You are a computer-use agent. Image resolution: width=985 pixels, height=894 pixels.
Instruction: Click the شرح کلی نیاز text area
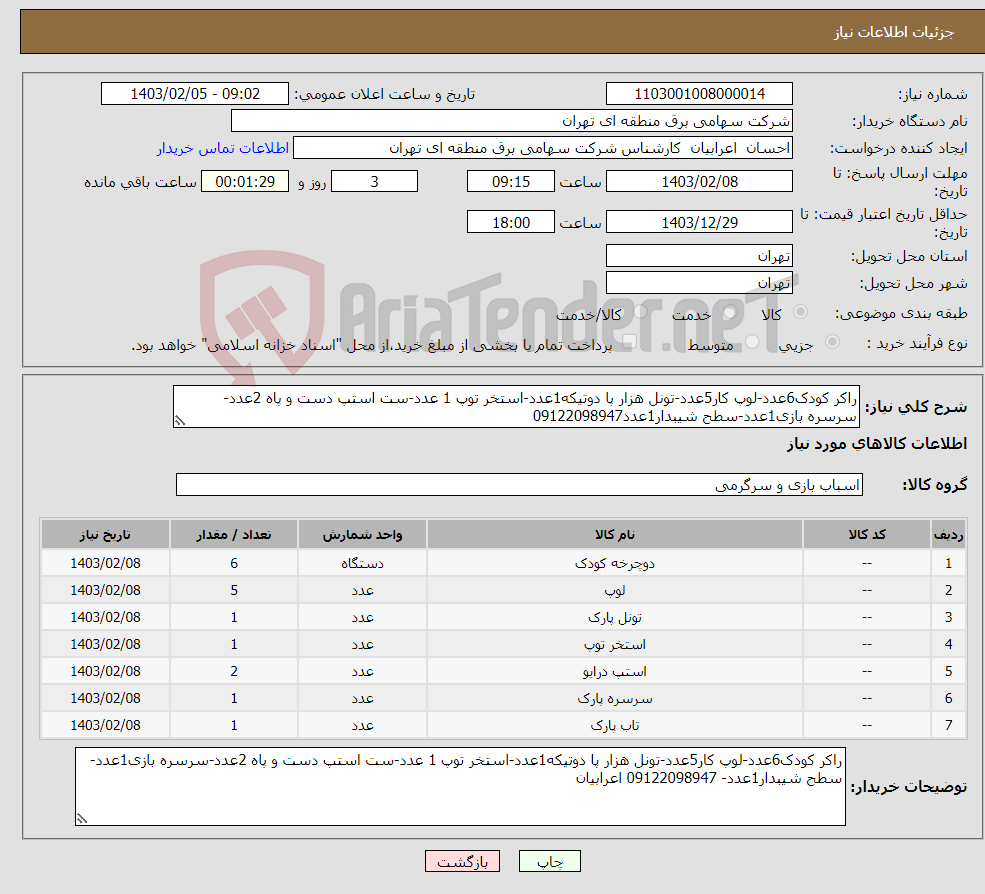pos(516,407)
